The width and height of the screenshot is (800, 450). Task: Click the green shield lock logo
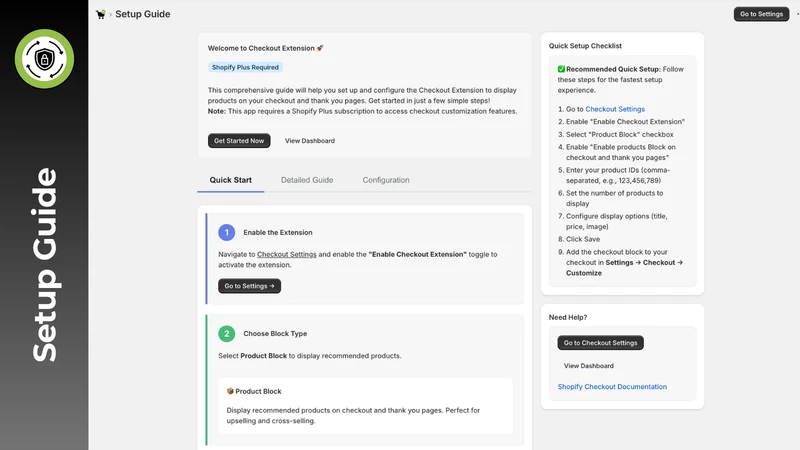(44, 59)
